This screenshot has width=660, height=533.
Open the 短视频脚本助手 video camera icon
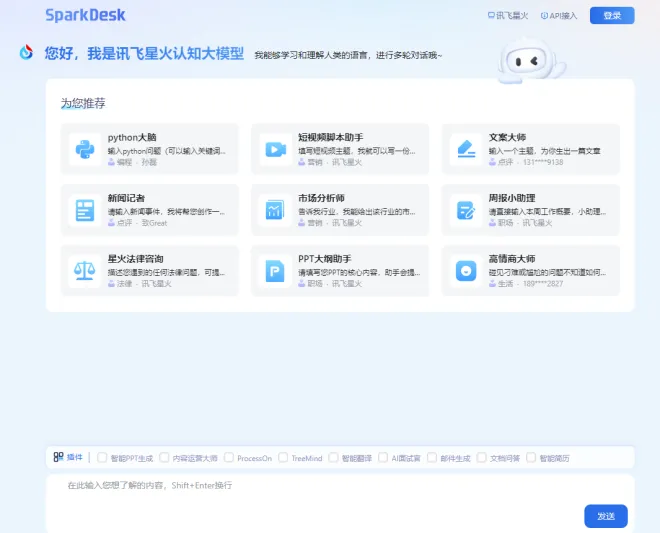(x=275, y=149)
